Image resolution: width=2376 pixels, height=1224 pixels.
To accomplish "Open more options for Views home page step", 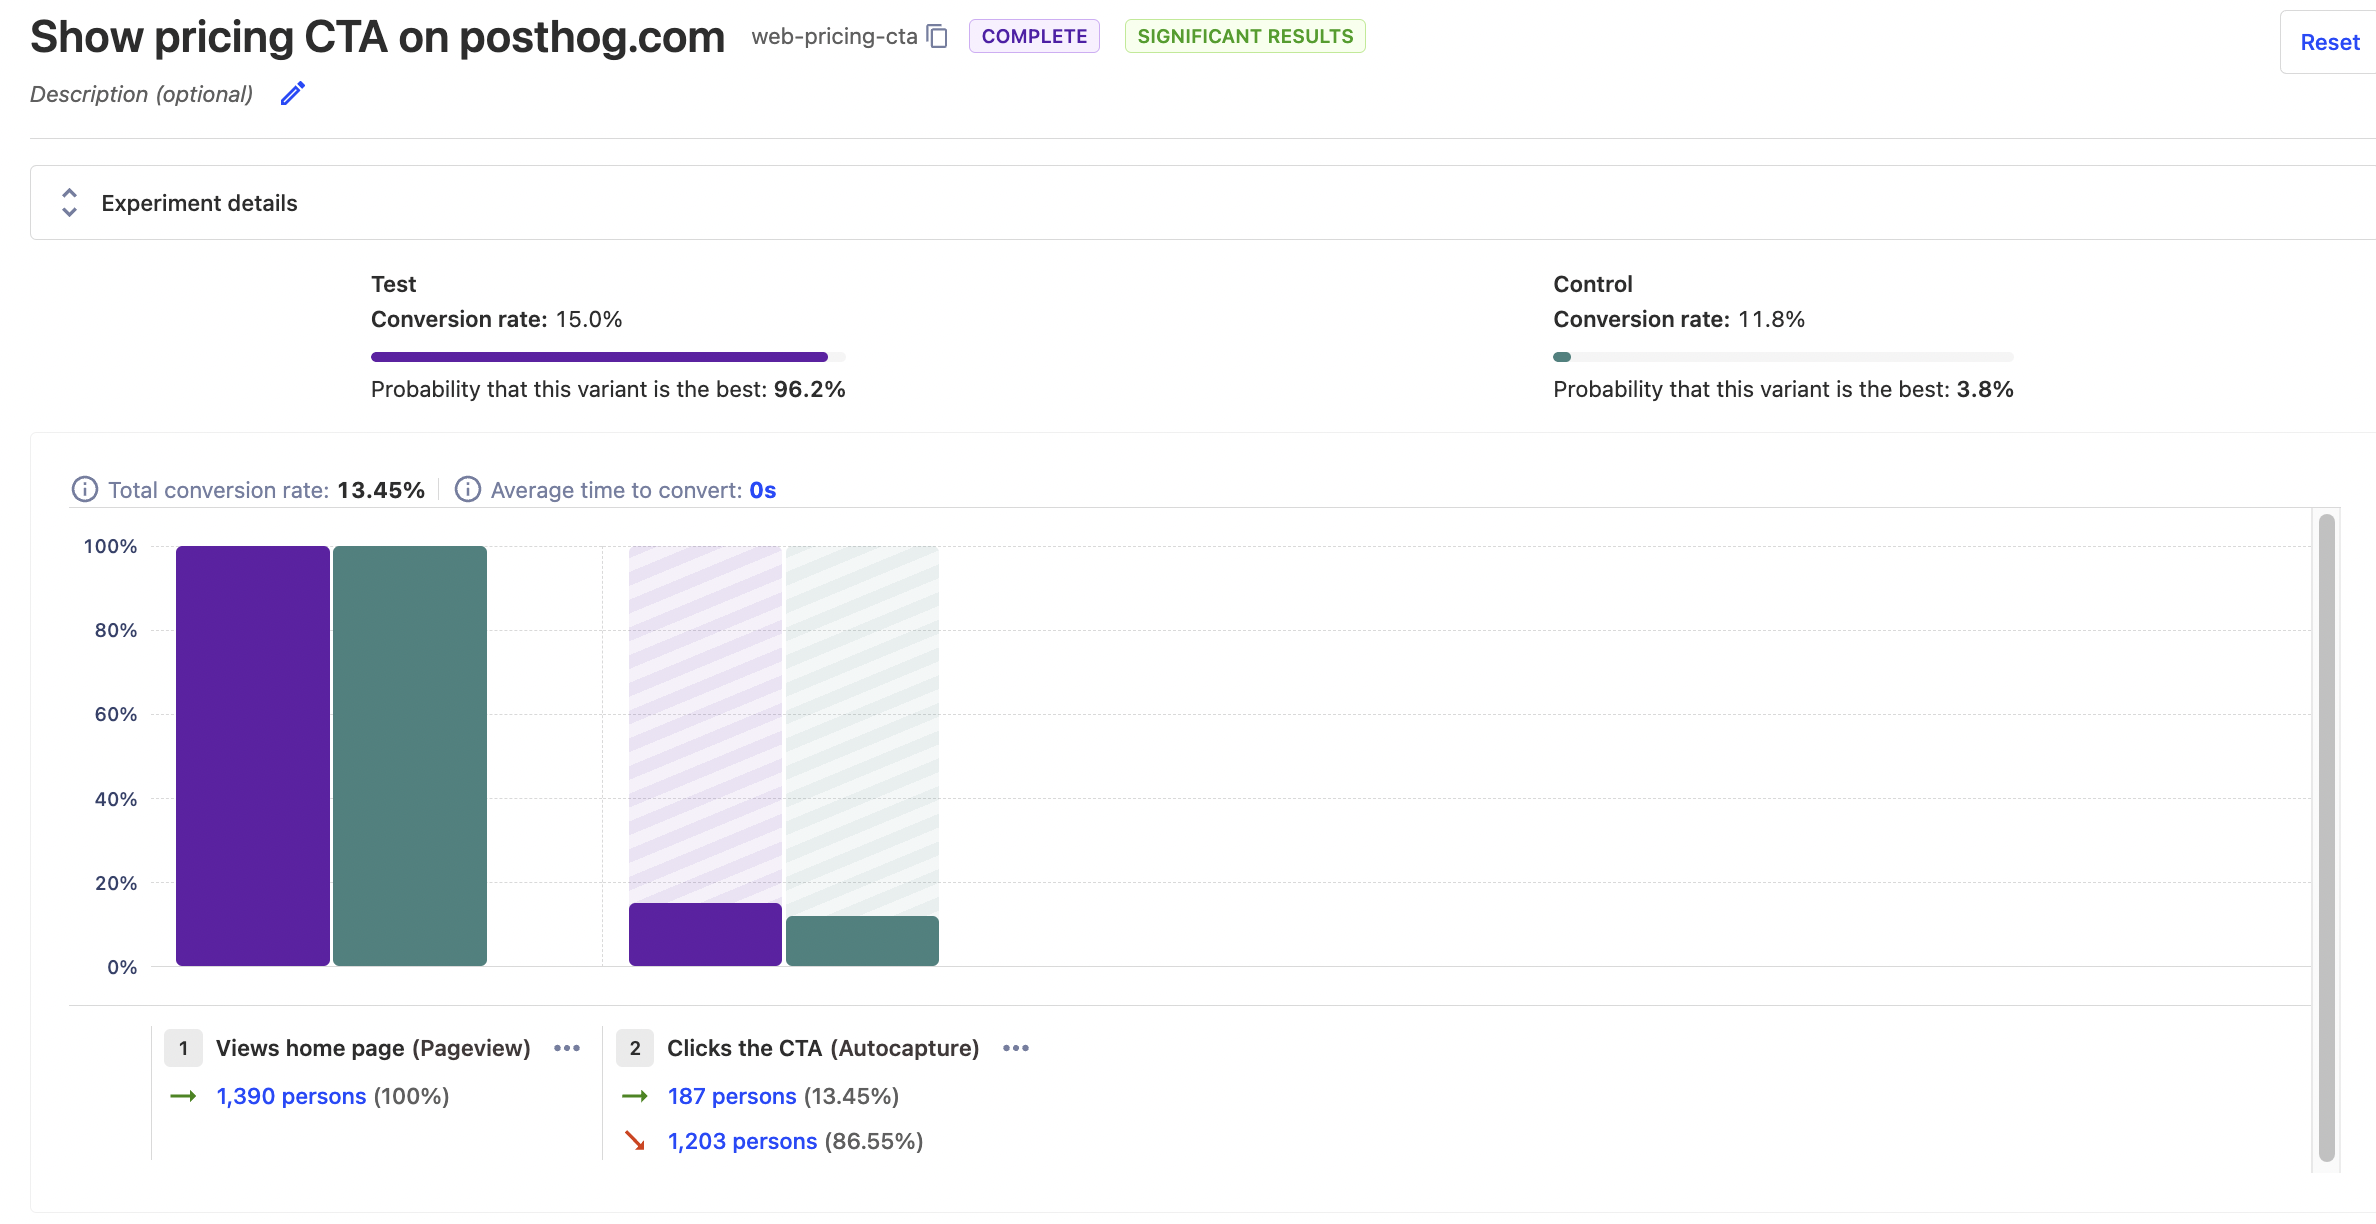I will point(567,1048).
